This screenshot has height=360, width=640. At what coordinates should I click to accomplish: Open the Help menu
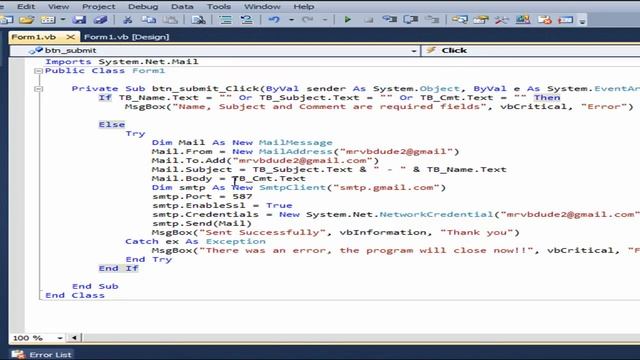coord(304,7)
